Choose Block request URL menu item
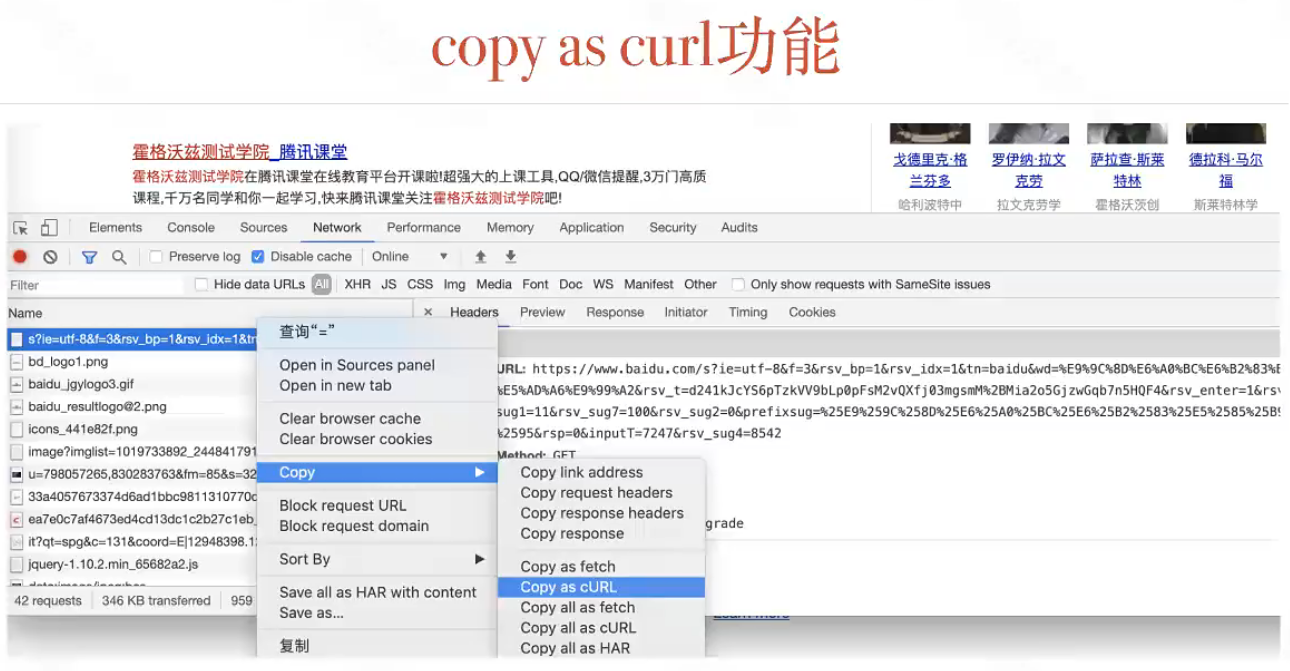 pyautogui.click(x=377, y=506)
